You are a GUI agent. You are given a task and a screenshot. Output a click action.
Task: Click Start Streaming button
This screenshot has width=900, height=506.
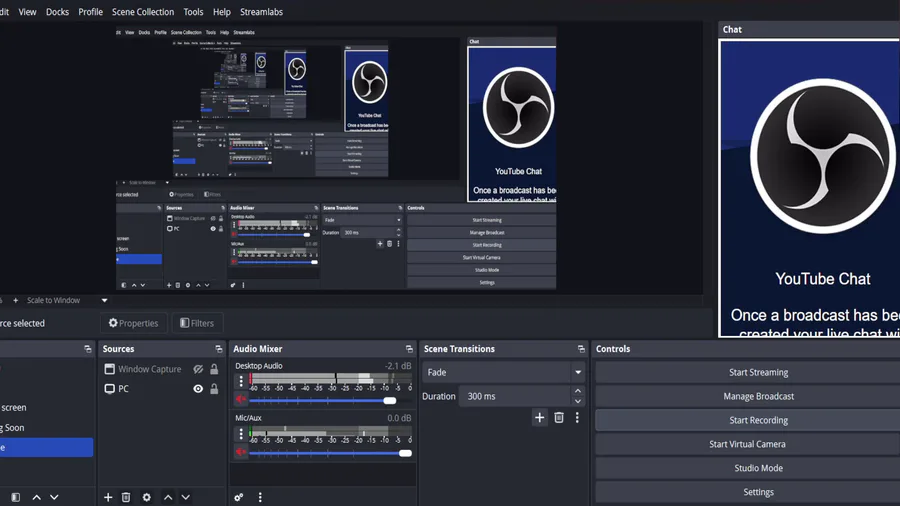(x=758, y=372)
